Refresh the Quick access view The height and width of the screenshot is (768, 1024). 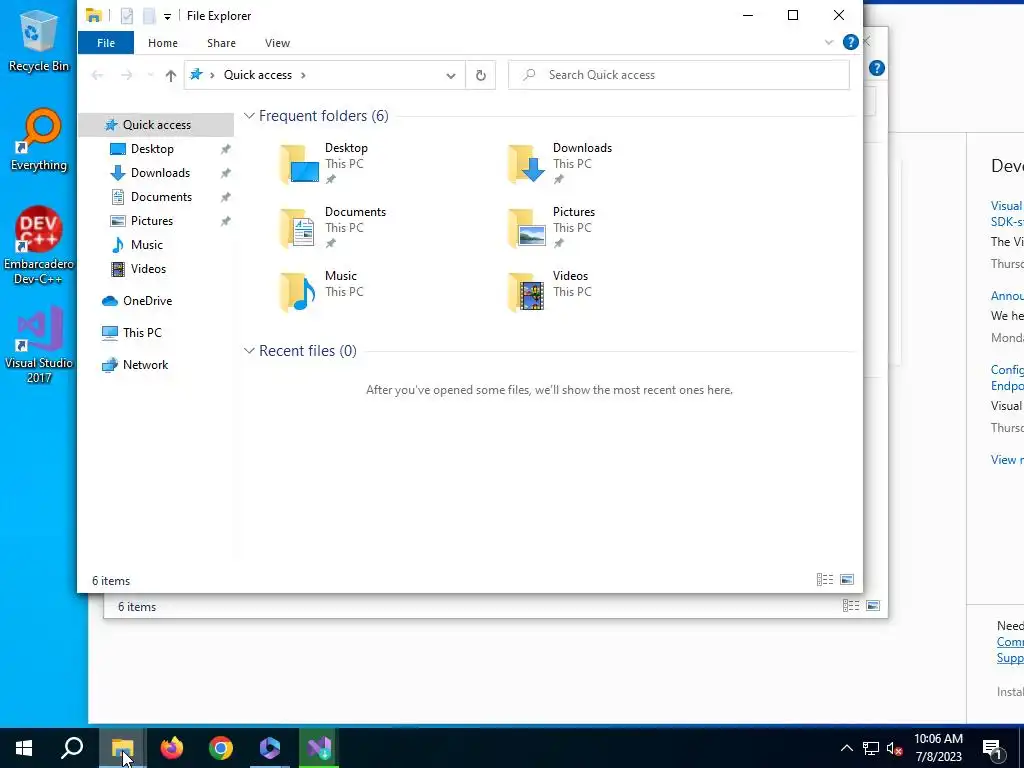pyautogui.click(x=481, y=75)
